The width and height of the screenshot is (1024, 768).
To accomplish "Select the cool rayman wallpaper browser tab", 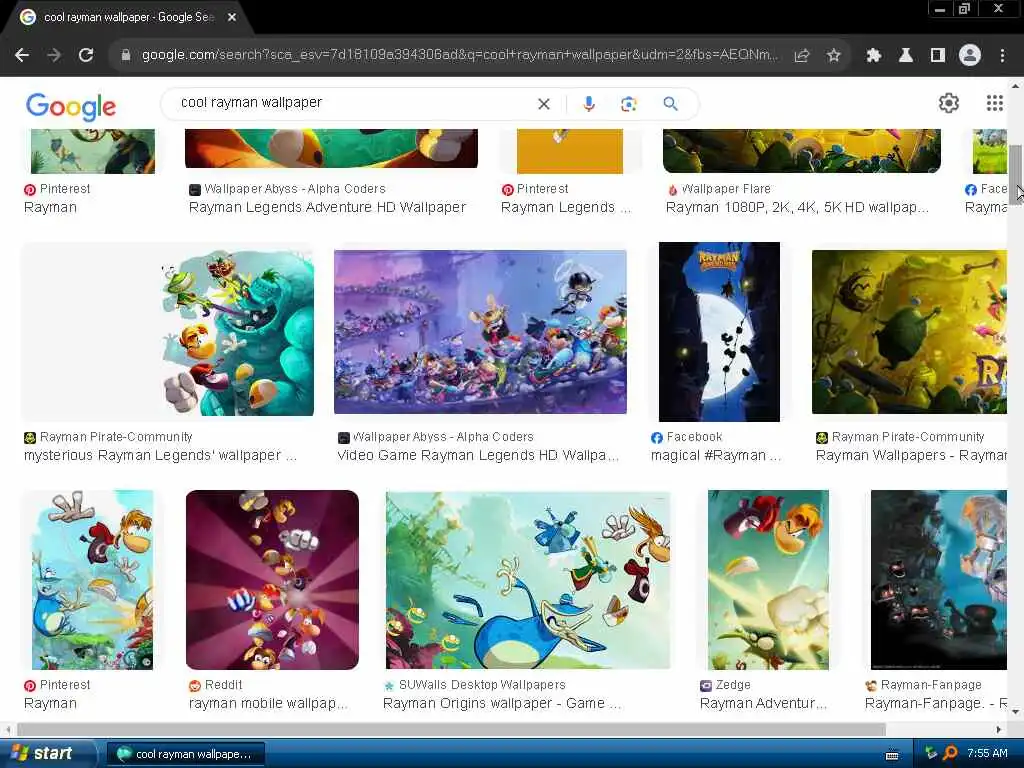I will coord(127,17).
